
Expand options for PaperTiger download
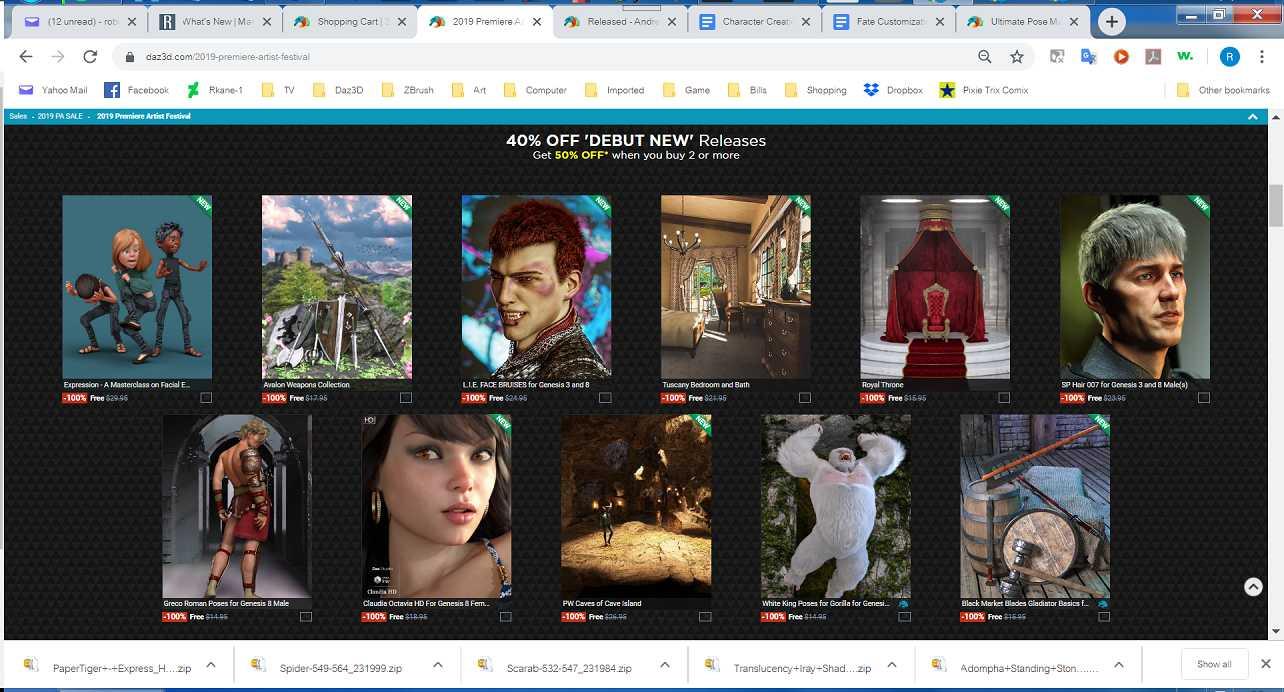pyautogui.click(x=211, y=665)
